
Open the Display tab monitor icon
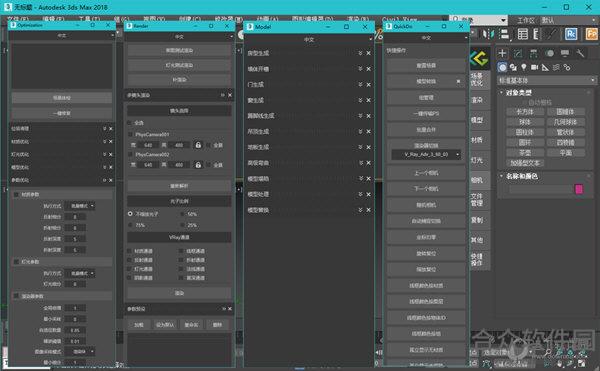pyautogui.click(x=565, y=53)
